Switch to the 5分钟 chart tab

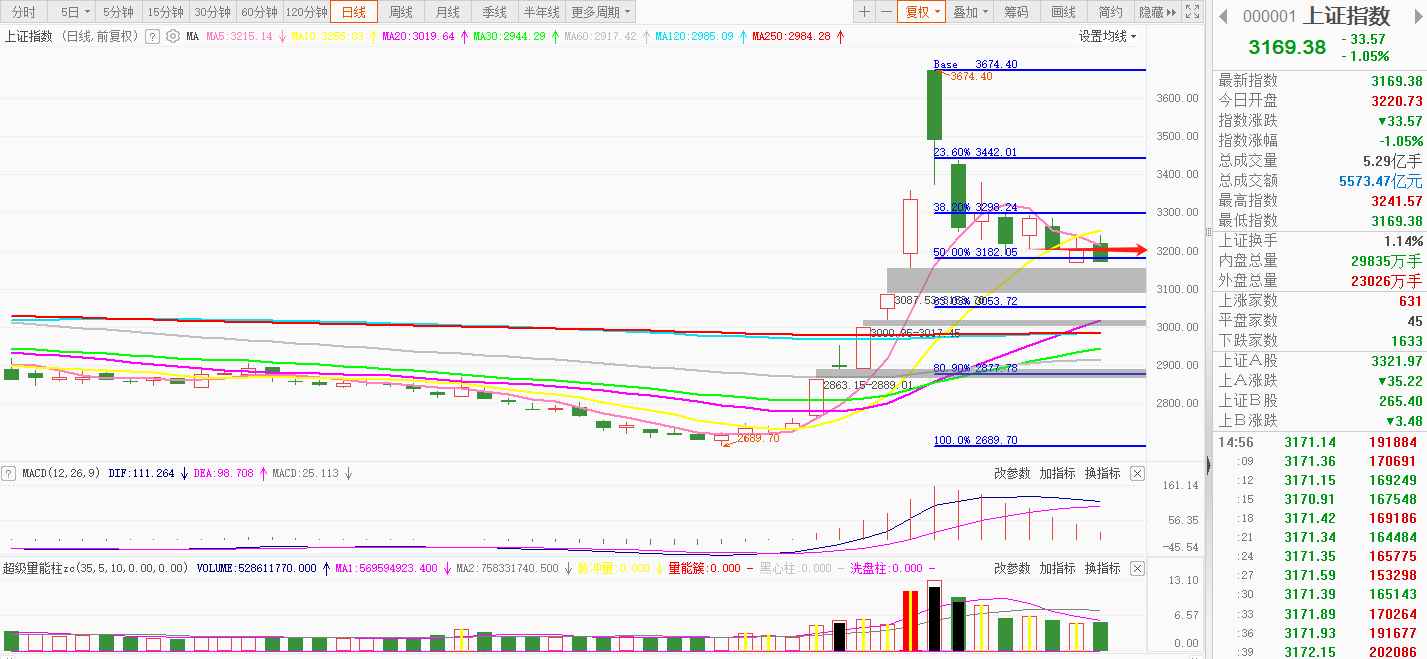[x=118, y=12]
